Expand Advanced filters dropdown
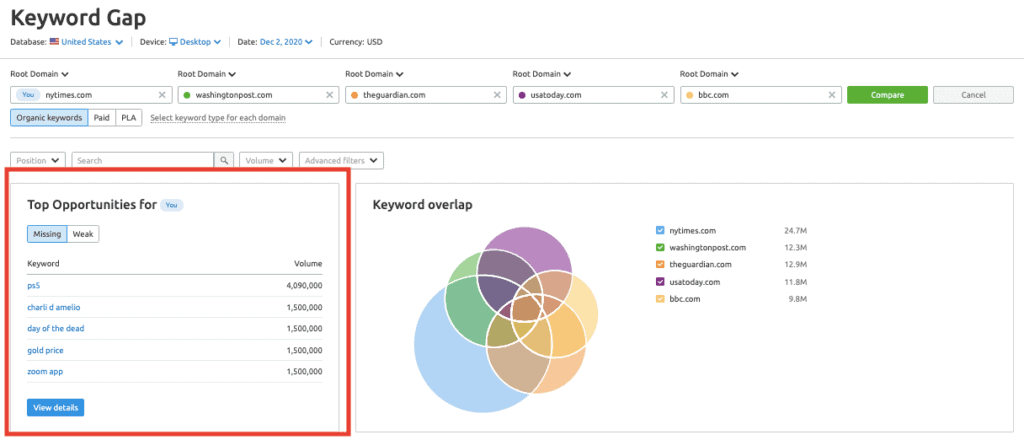Screen dimensions: 1024x440 (x=341, y=160)
